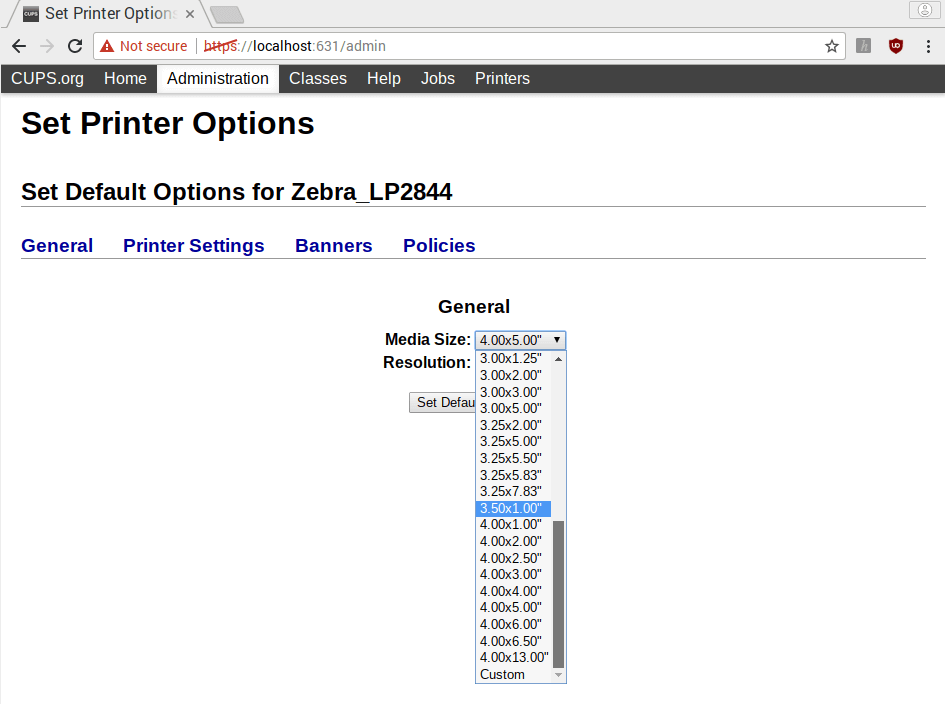The width and height of the screenshot is (945, 704).
Task: Pick 4.00x6.50" from the list
Action: point(513,641)
